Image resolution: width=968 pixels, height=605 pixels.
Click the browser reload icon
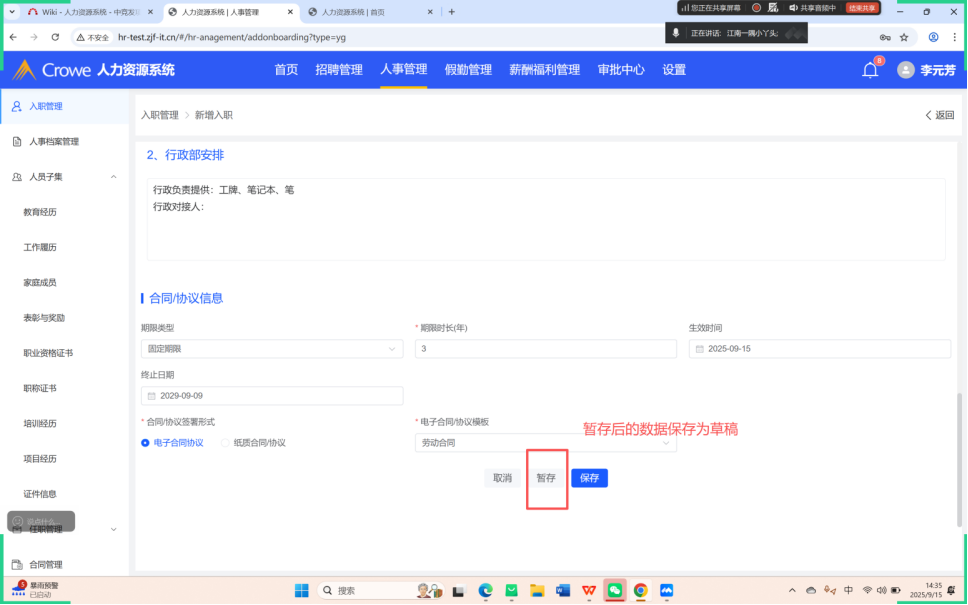coord(56,37)
